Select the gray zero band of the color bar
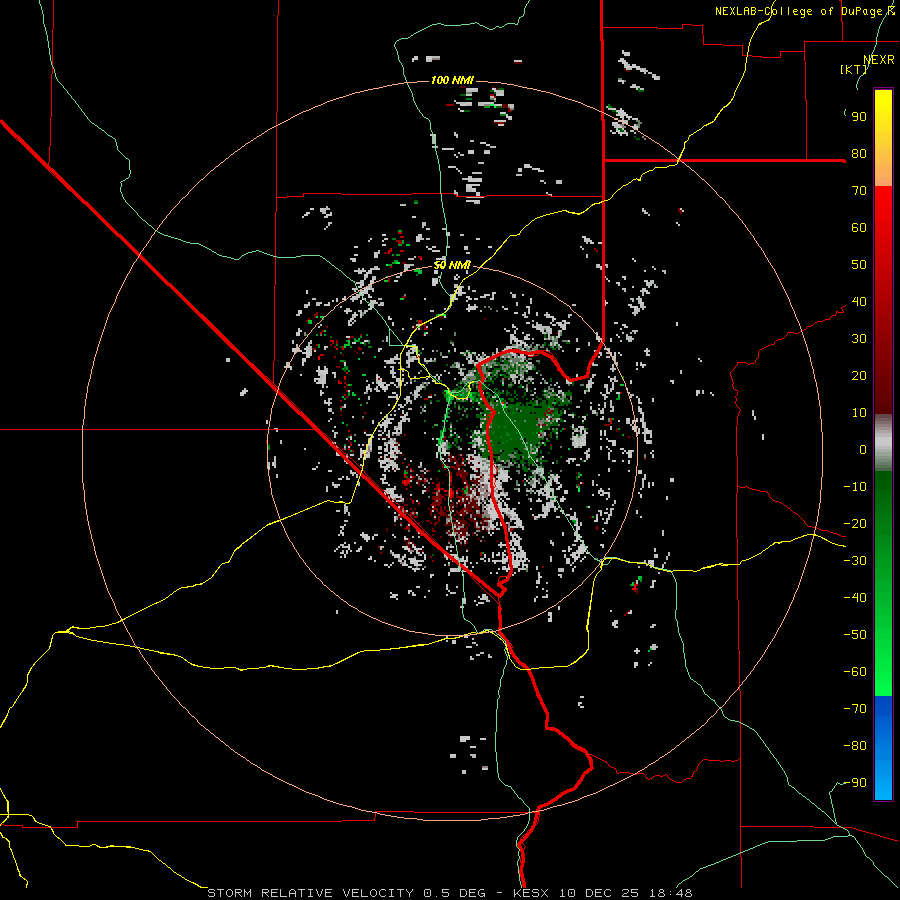900x900 pixels. (883, 443)
